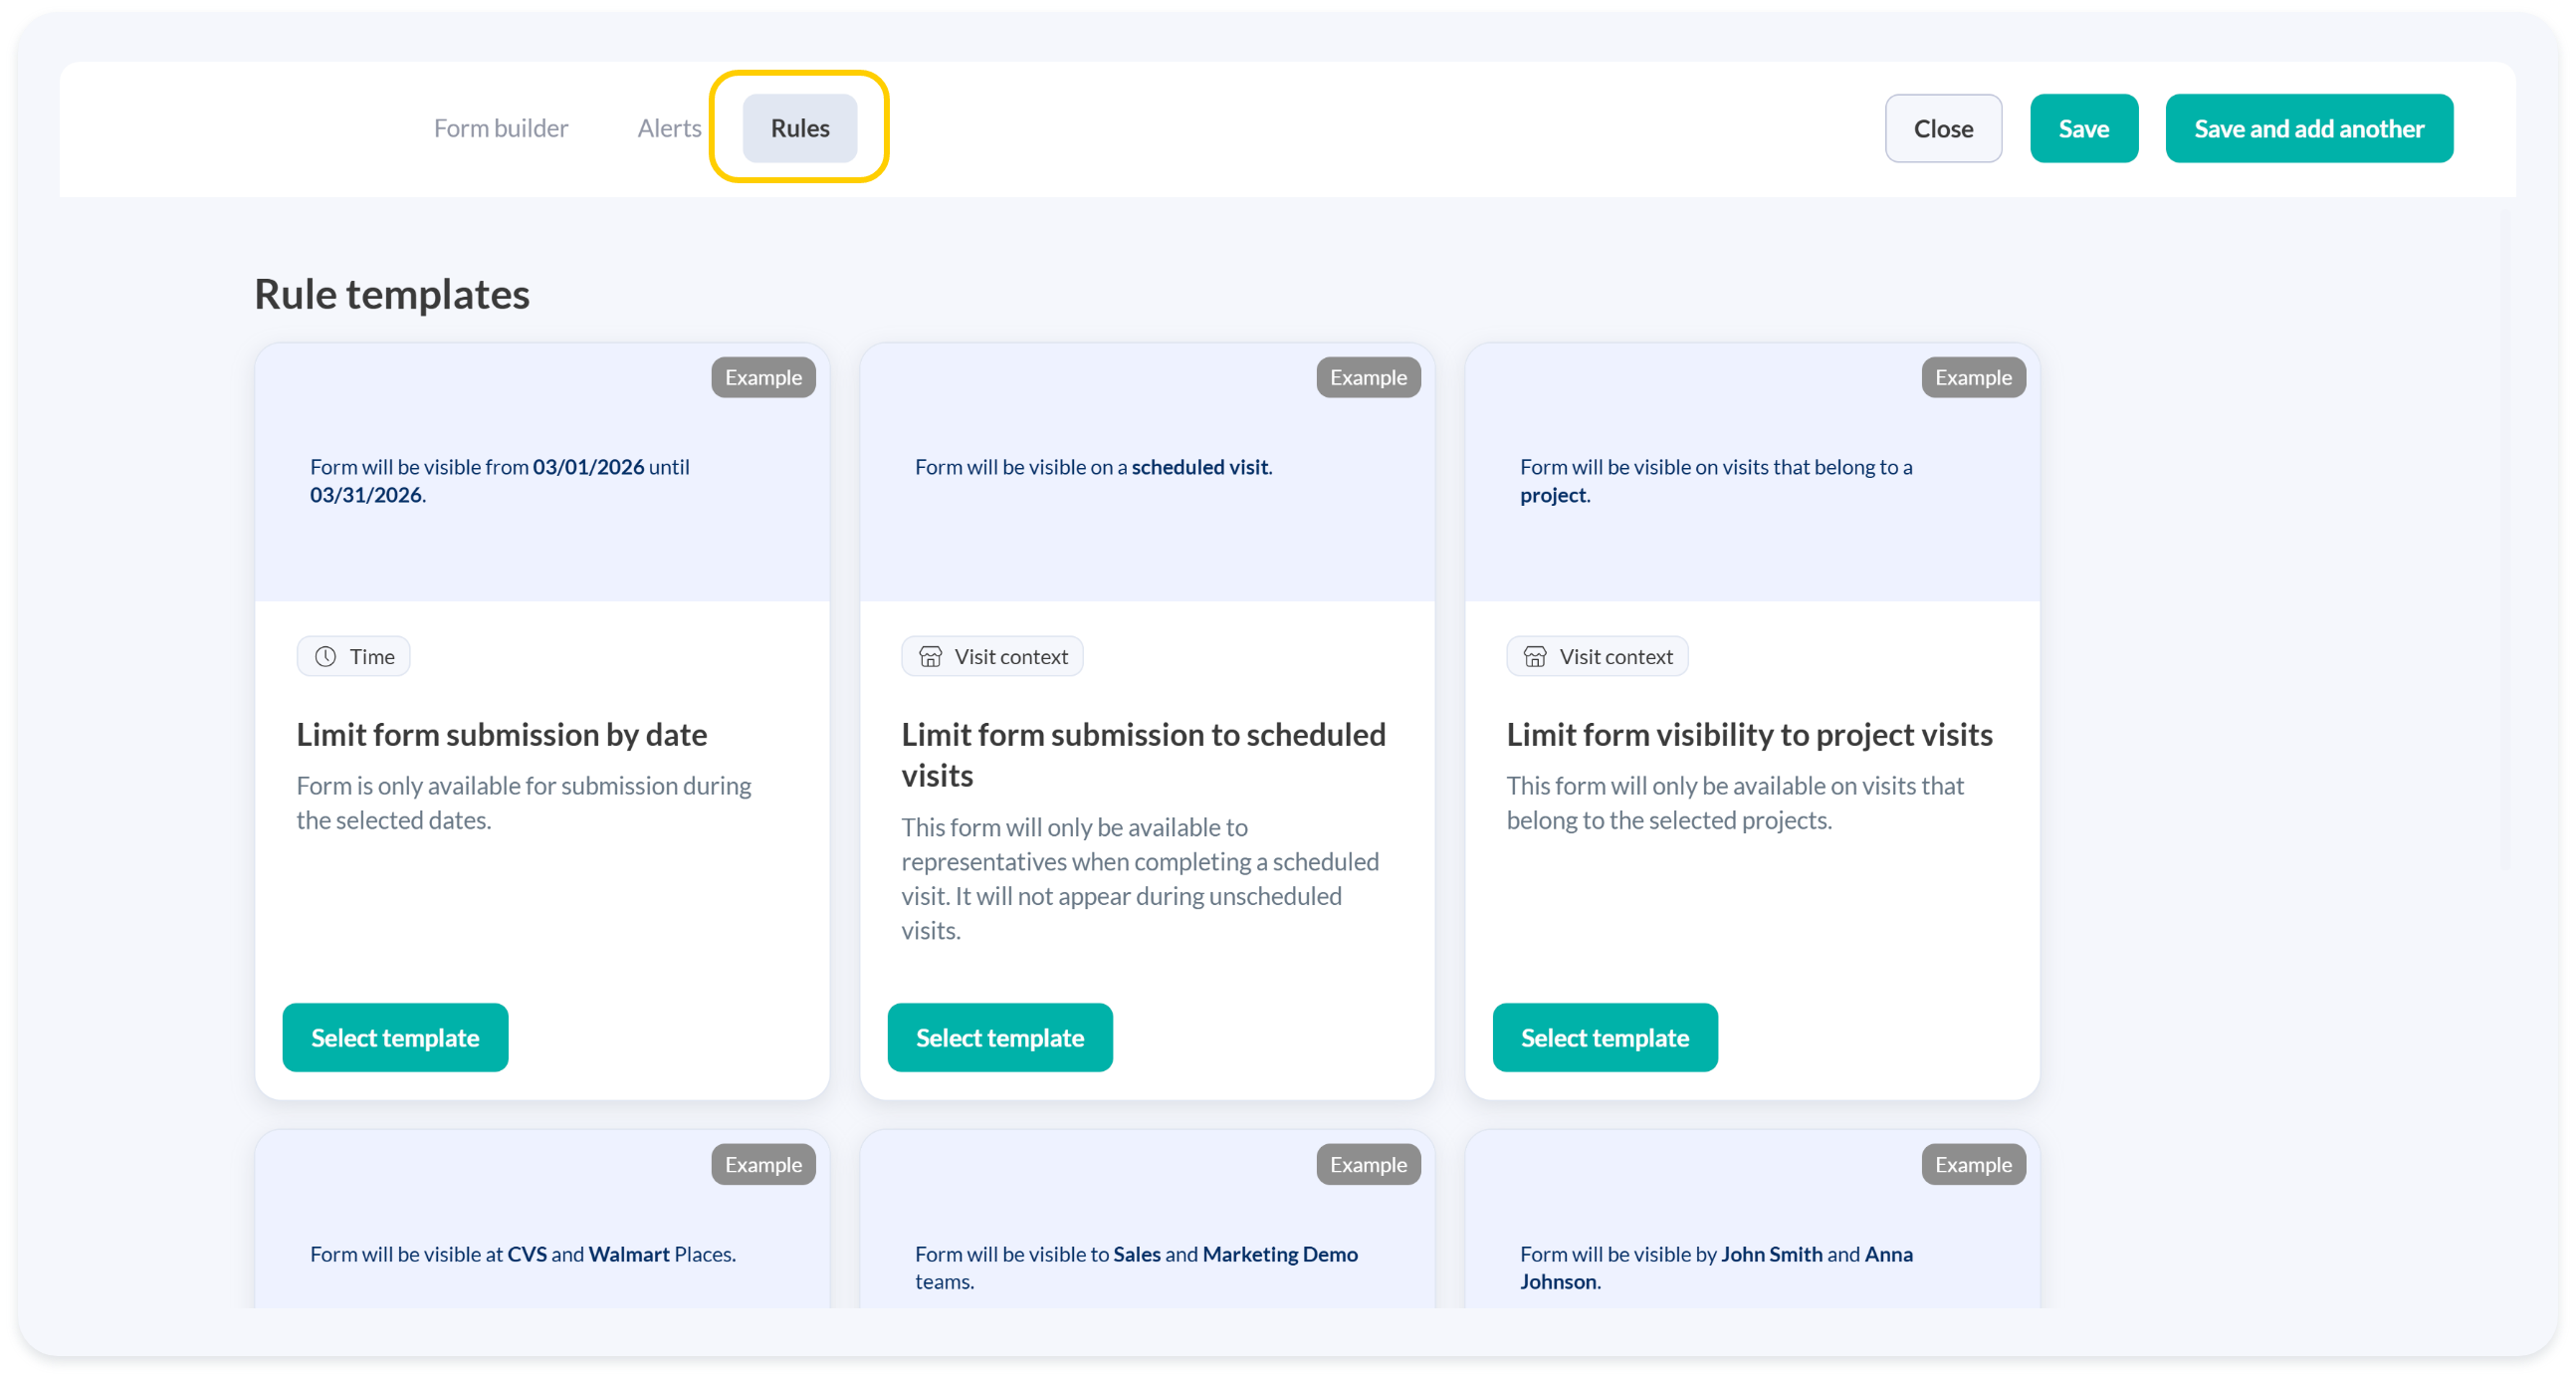Image resolution: width=2576 pixels, height=1380 pixels.
Task: Click Save and add another
Action: [x=2308, y=129]
